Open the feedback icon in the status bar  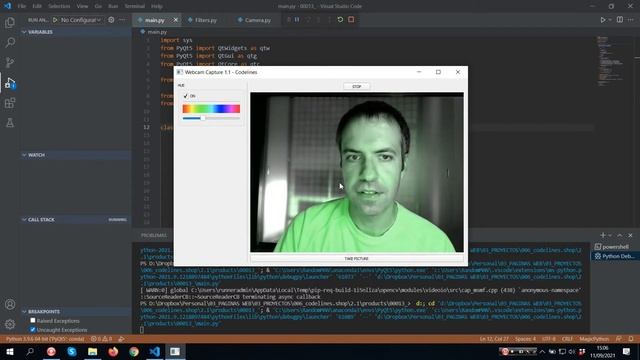coord(619,339)
